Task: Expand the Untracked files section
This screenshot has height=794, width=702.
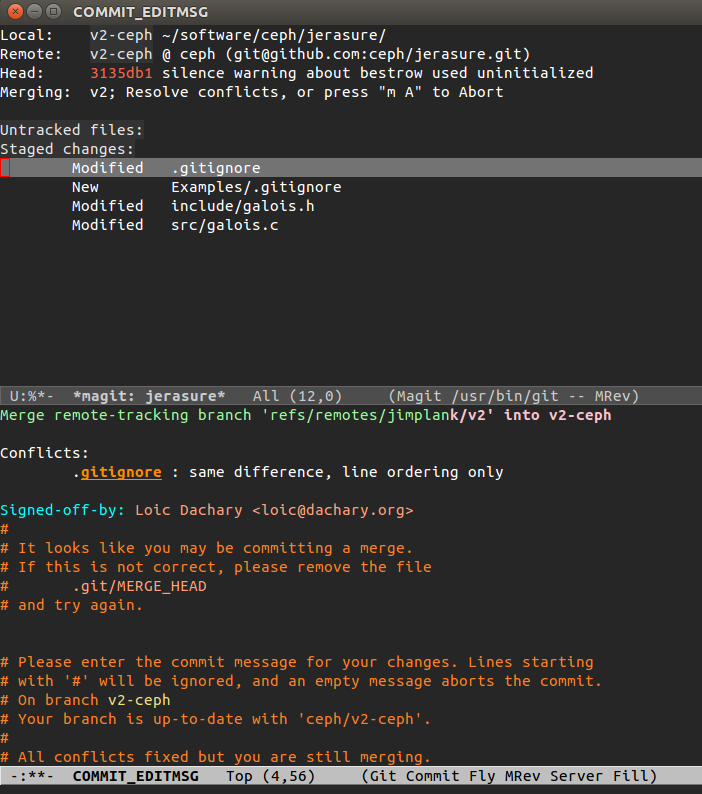Action: (x=71, y=130)
